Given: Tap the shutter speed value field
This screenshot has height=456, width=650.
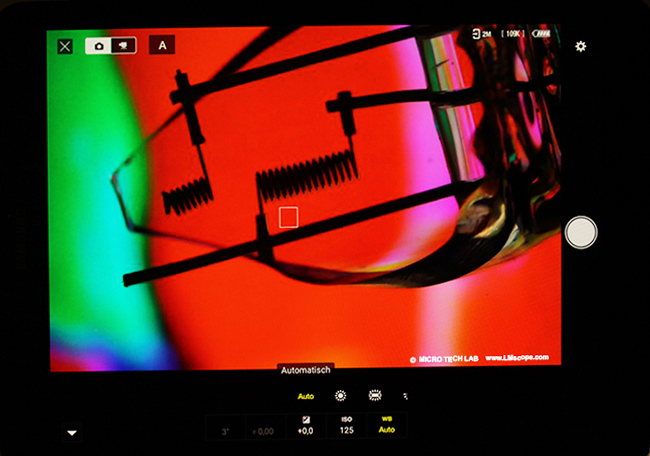Looking at the screenshot, I should (x=226, y=431).
